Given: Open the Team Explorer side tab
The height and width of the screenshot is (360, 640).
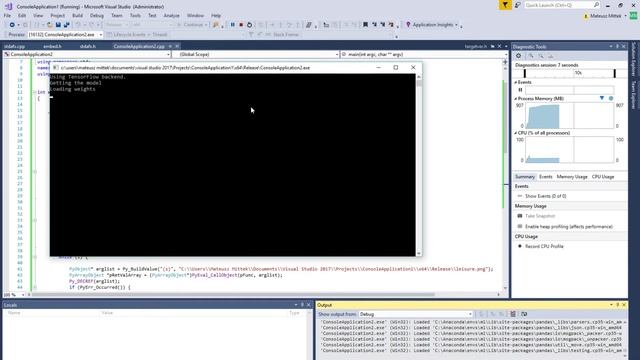Looking at the screenshot, I should [x=633, y=95].
